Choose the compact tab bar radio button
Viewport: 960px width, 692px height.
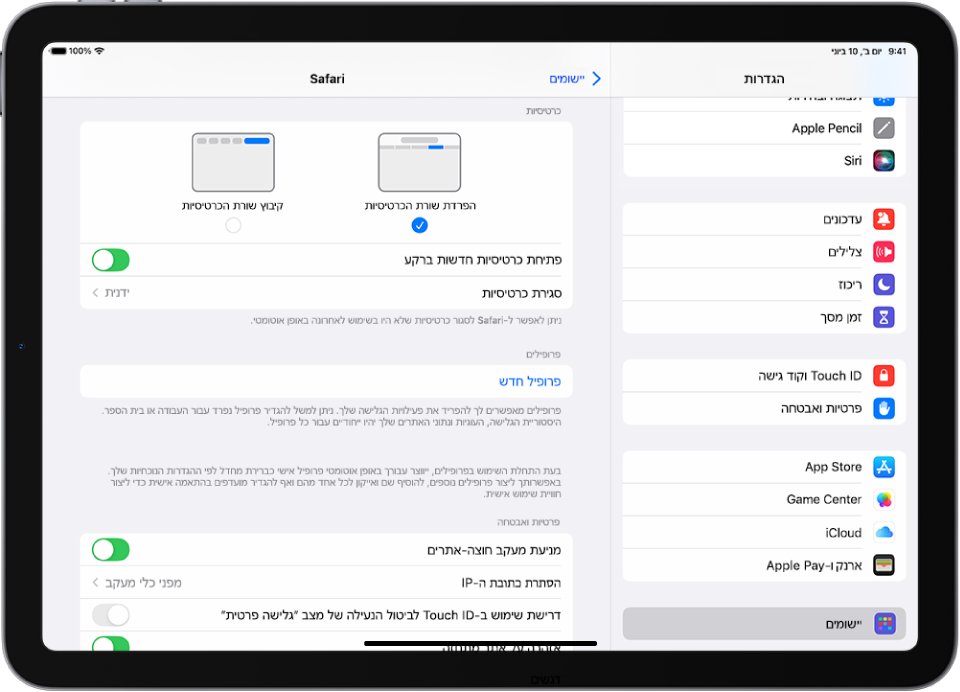[233, 226]
